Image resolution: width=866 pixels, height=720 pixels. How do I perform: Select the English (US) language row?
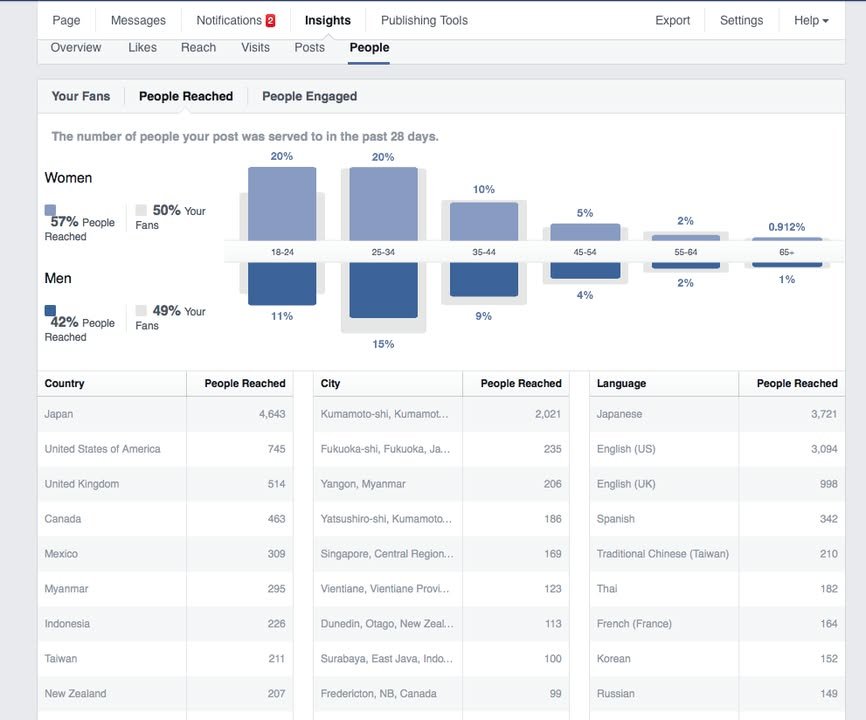[717, 449]
